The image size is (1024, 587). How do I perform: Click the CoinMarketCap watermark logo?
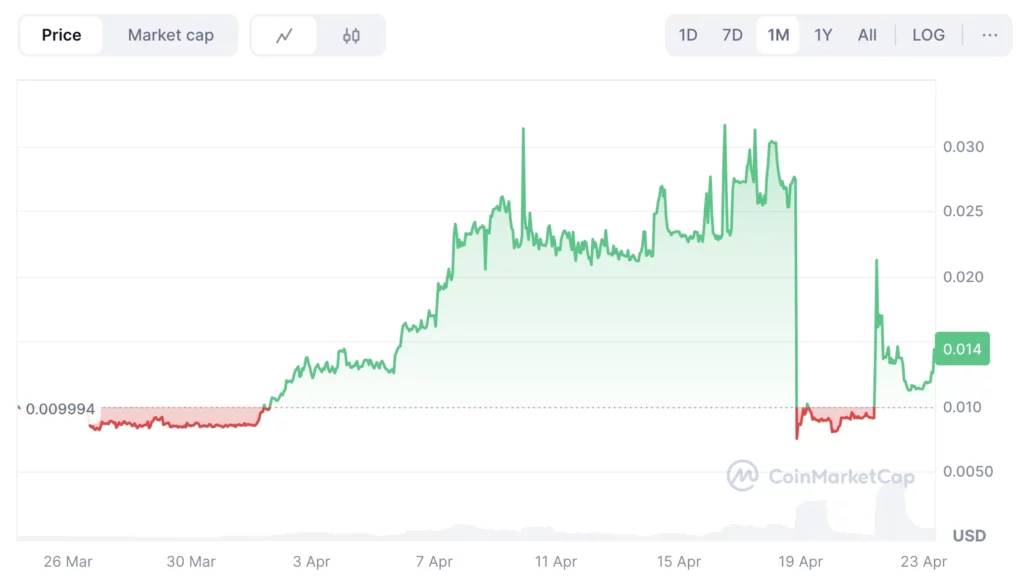(820, 476)
